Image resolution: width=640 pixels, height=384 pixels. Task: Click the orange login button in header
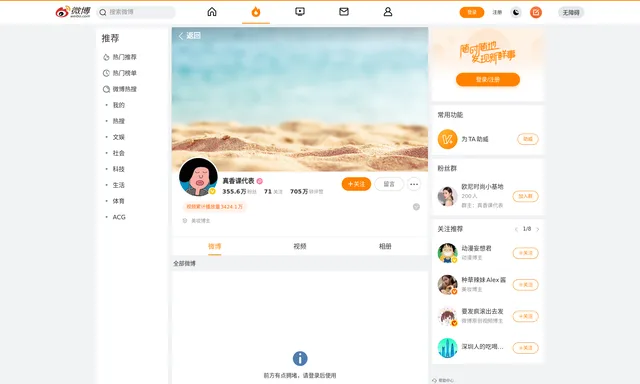click(x=472, y=12)
